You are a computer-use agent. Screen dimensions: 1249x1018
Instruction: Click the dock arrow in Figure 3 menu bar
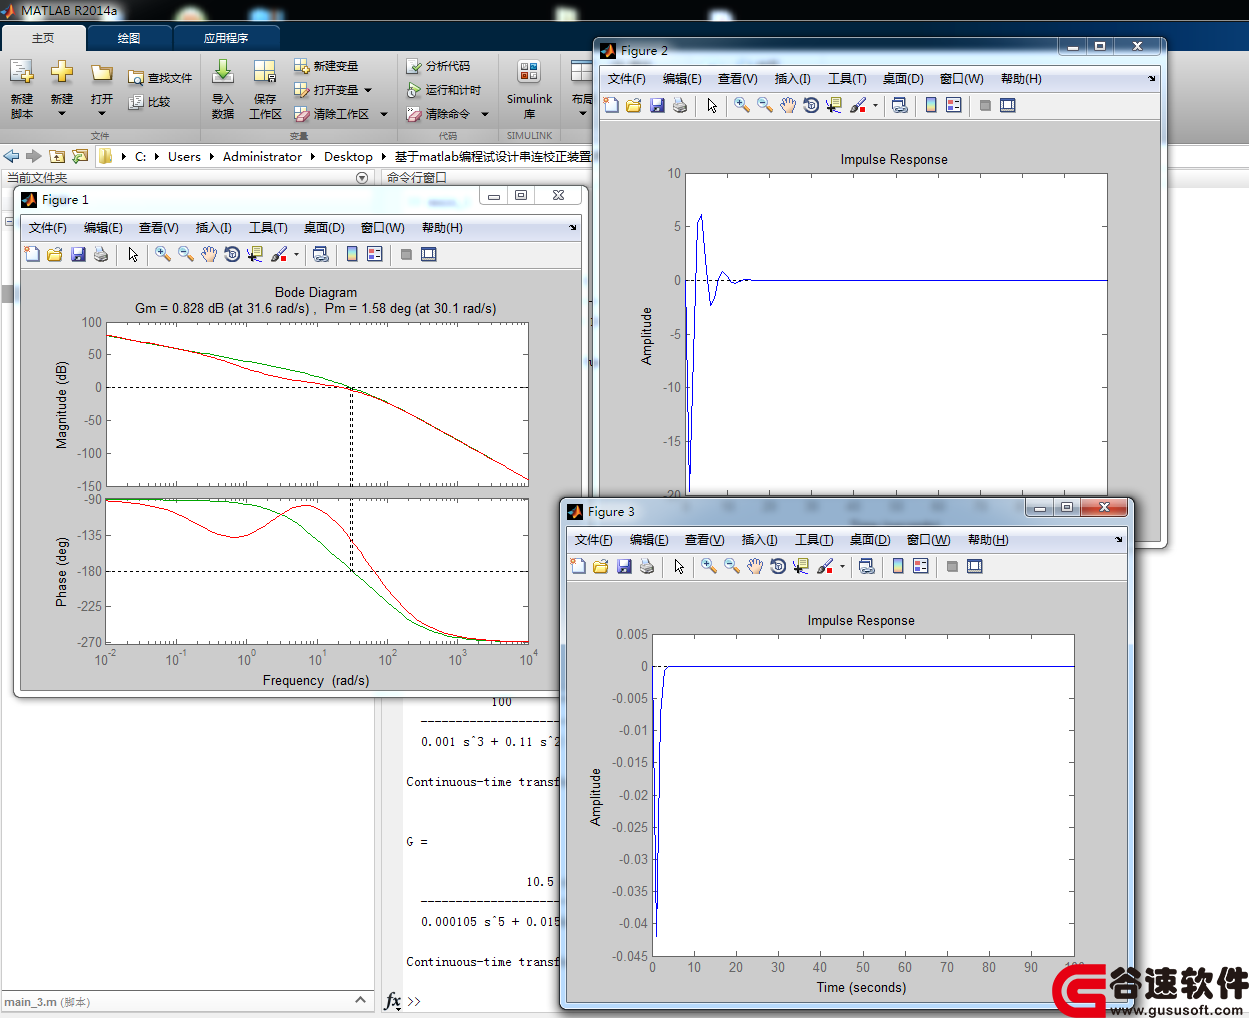coord(1119,540)
